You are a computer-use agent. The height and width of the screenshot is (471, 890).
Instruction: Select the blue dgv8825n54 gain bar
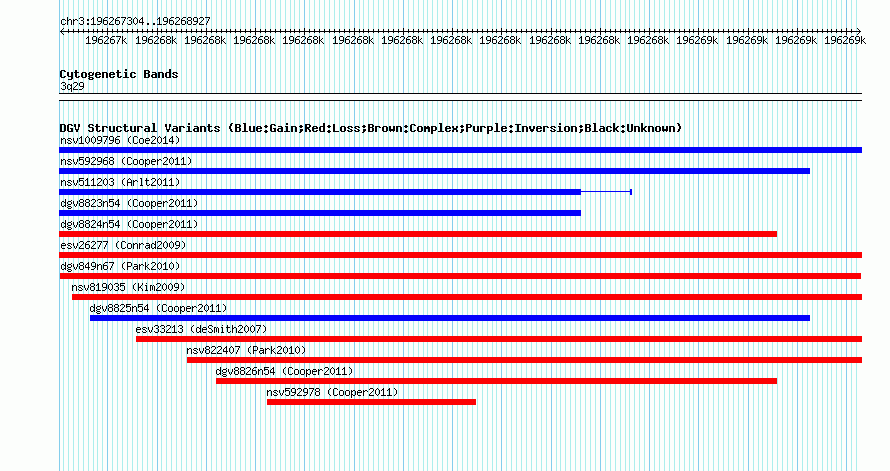pos(450,318)
